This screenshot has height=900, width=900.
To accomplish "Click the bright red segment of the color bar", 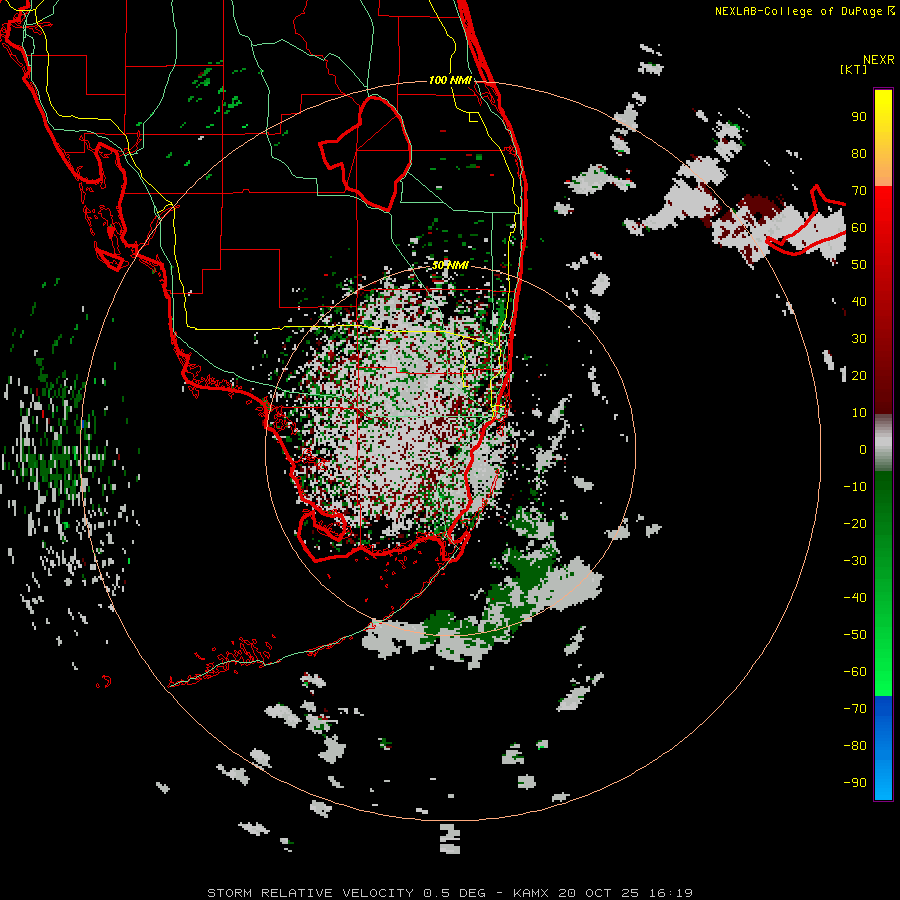I will point(883,212).
